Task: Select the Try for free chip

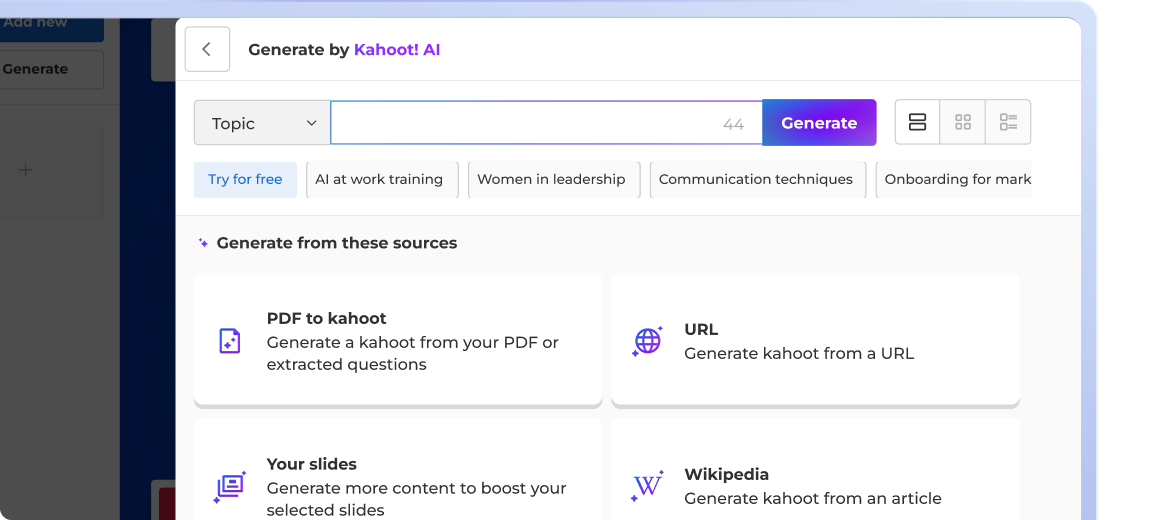Action: [x=245, y=179]
